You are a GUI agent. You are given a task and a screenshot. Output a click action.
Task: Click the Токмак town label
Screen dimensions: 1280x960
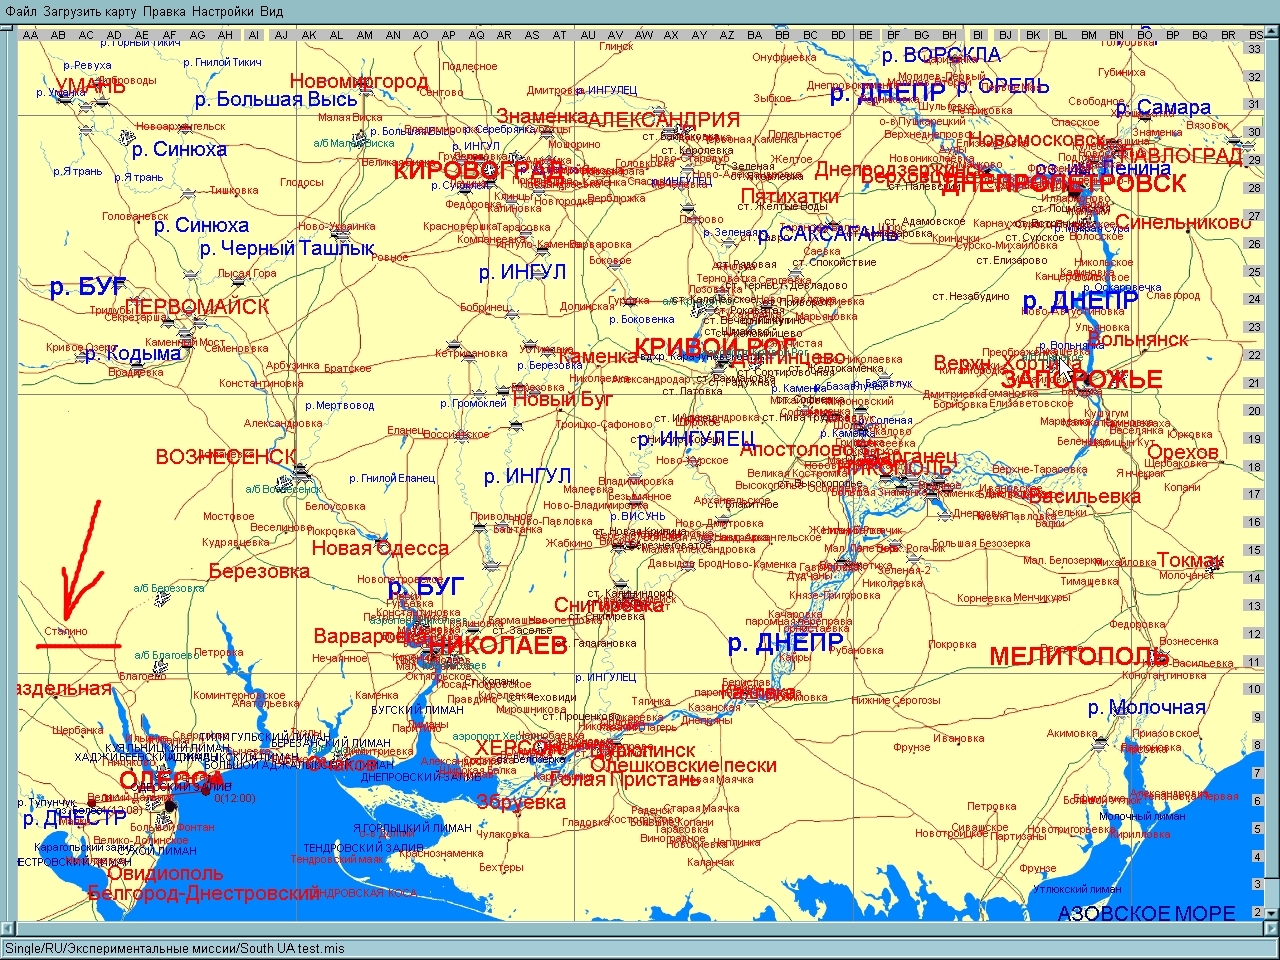click(1191, 560)
